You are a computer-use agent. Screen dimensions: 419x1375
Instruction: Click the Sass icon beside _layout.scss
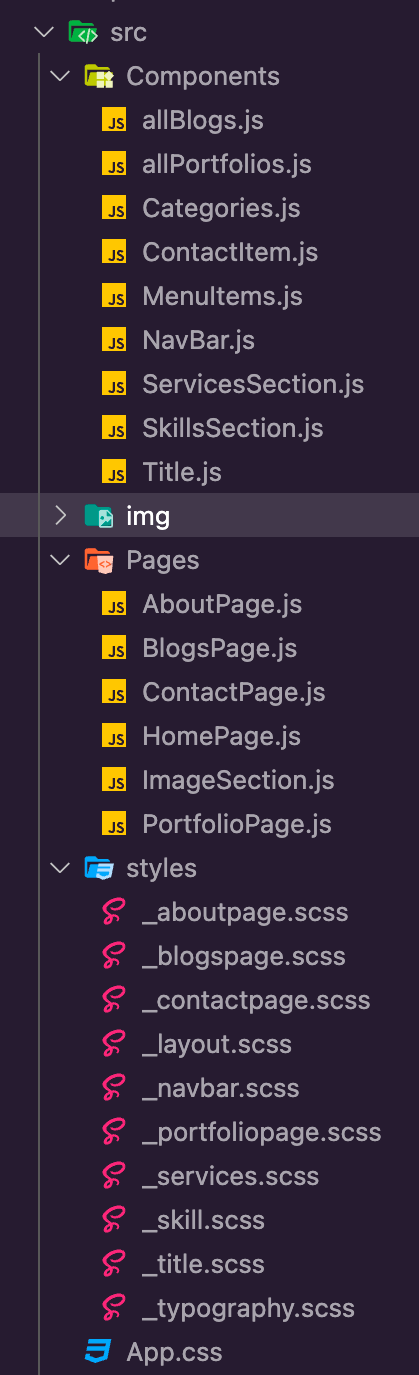115,1044
